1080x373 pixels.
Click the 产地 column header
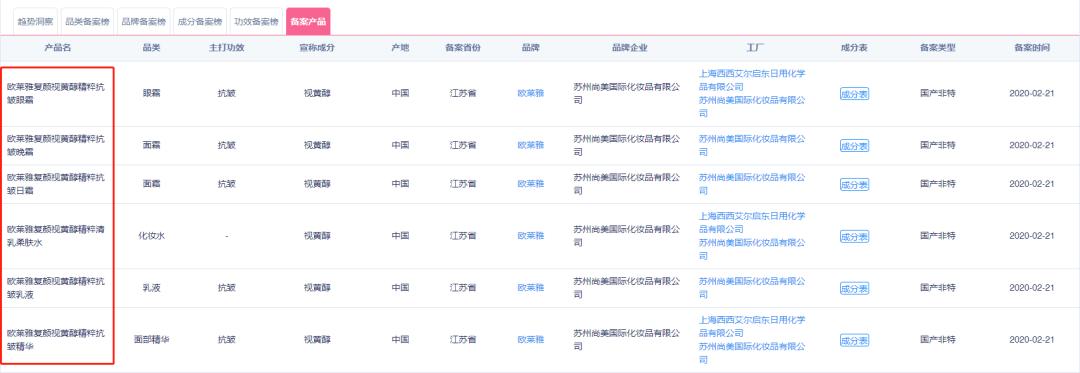(x=400, y=48)
